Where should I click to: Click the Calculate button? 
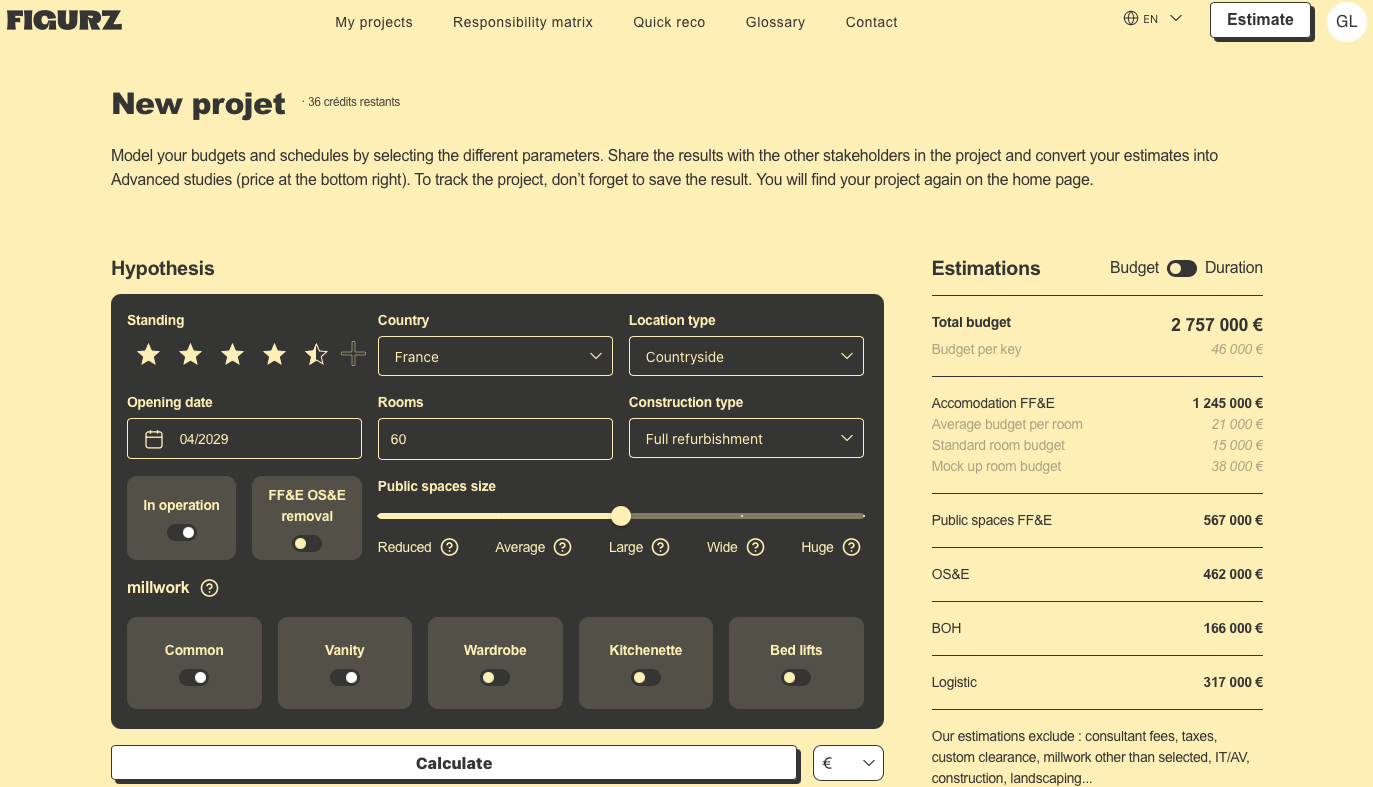(454, 762)
